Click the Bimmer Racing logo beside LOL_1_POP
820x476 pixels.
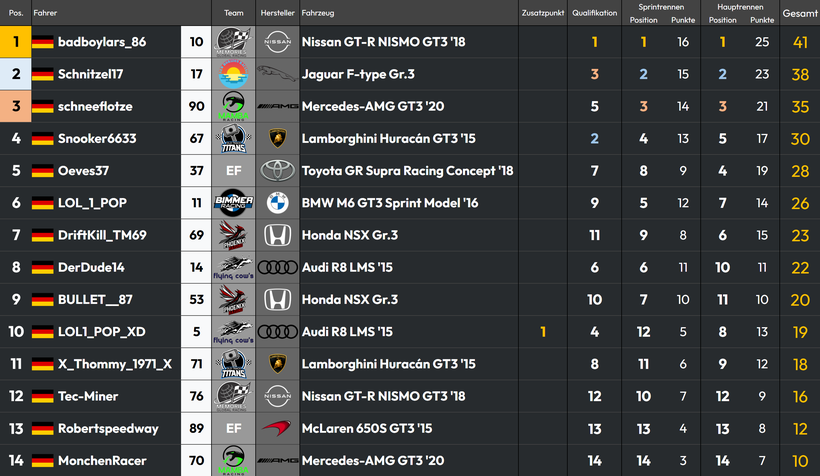click(x=233, y=203)
